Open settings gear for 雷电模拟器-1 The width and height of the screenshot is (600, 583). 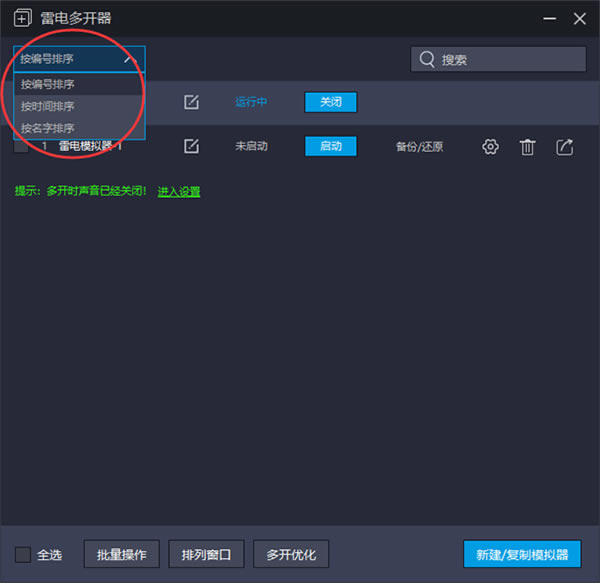pyautogui.click(x=490, y=147)
